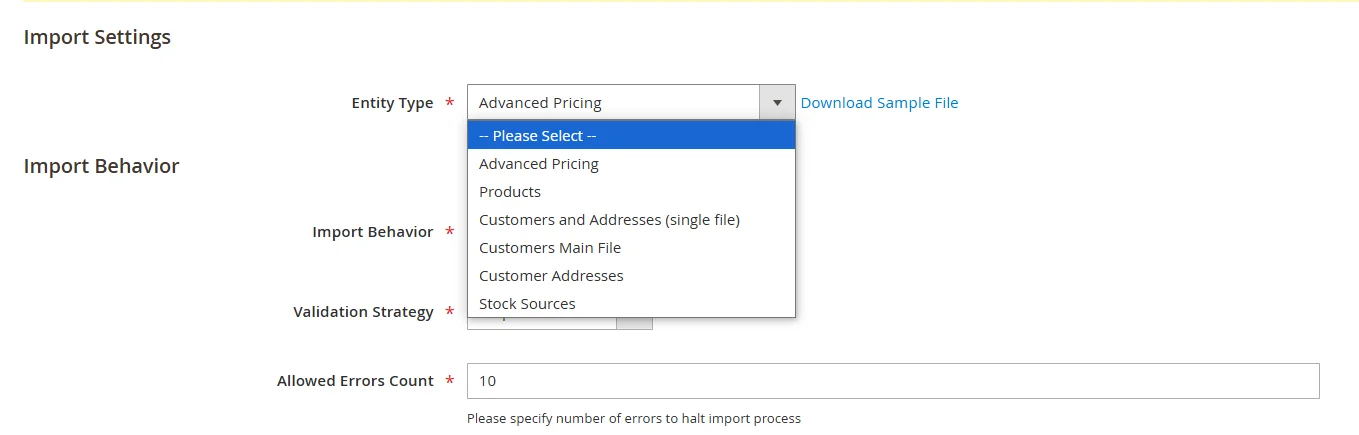
Task: Select the Customer Addresses option
Action: (551, 276)
